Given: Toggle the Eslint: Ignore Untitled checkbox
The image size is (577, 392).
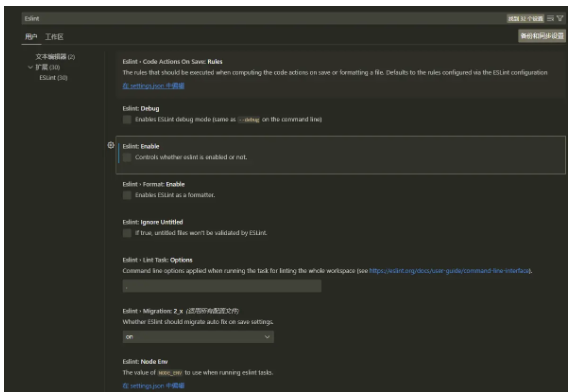Looking at the screenshot, I should point(127,233).
